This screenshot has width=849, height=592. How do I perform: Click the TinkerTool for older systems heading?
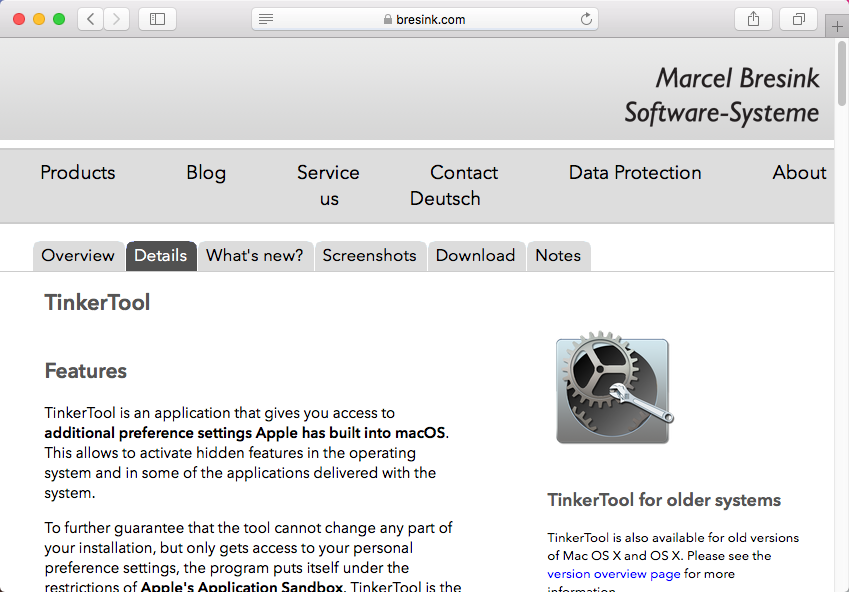(664, 500)
